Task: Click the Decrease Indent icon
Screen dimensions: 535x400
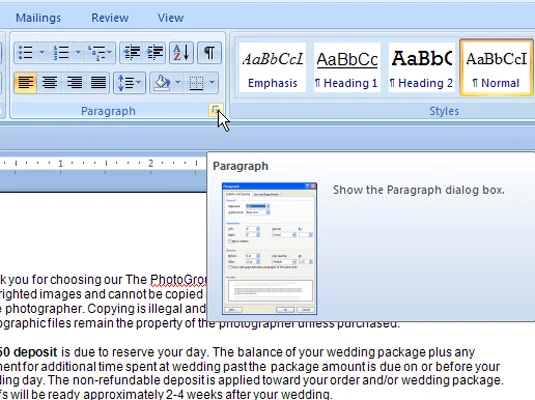Action: (131, 53)
